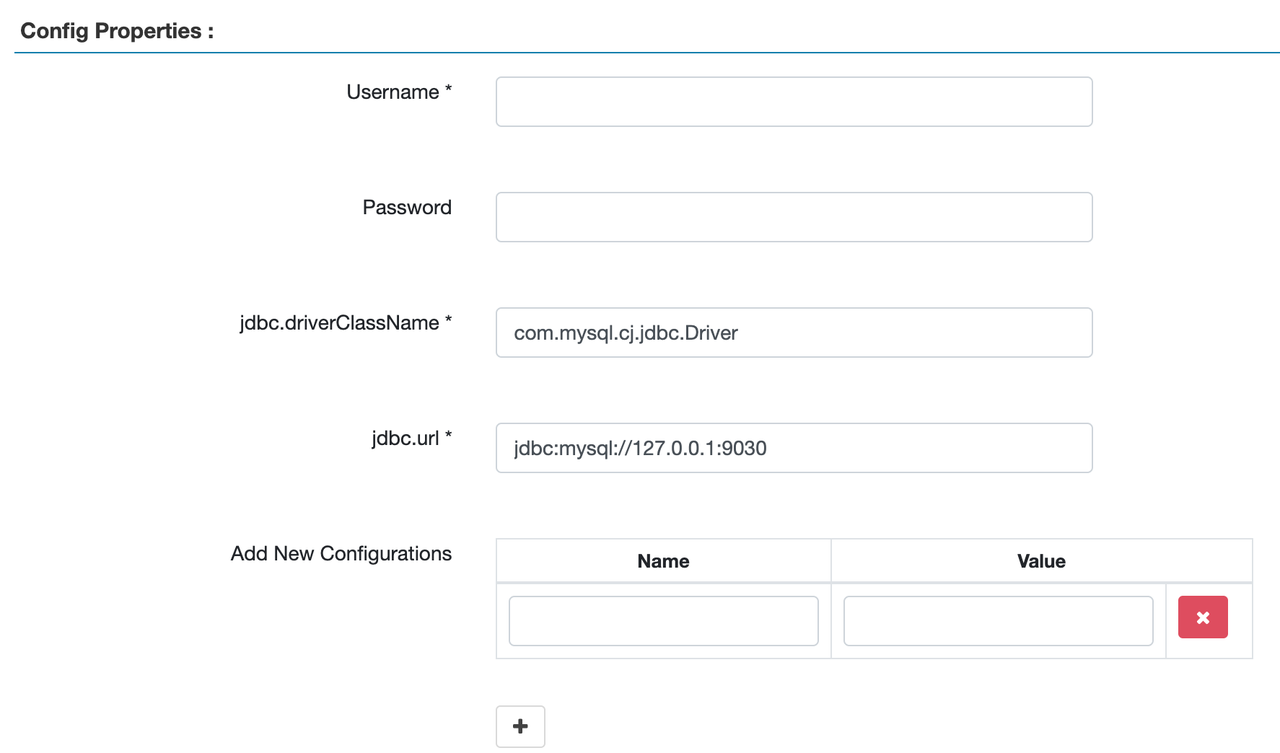
Task: Click the required asterisk beside jdbc.driverClassName
Action: coord(448,322)
